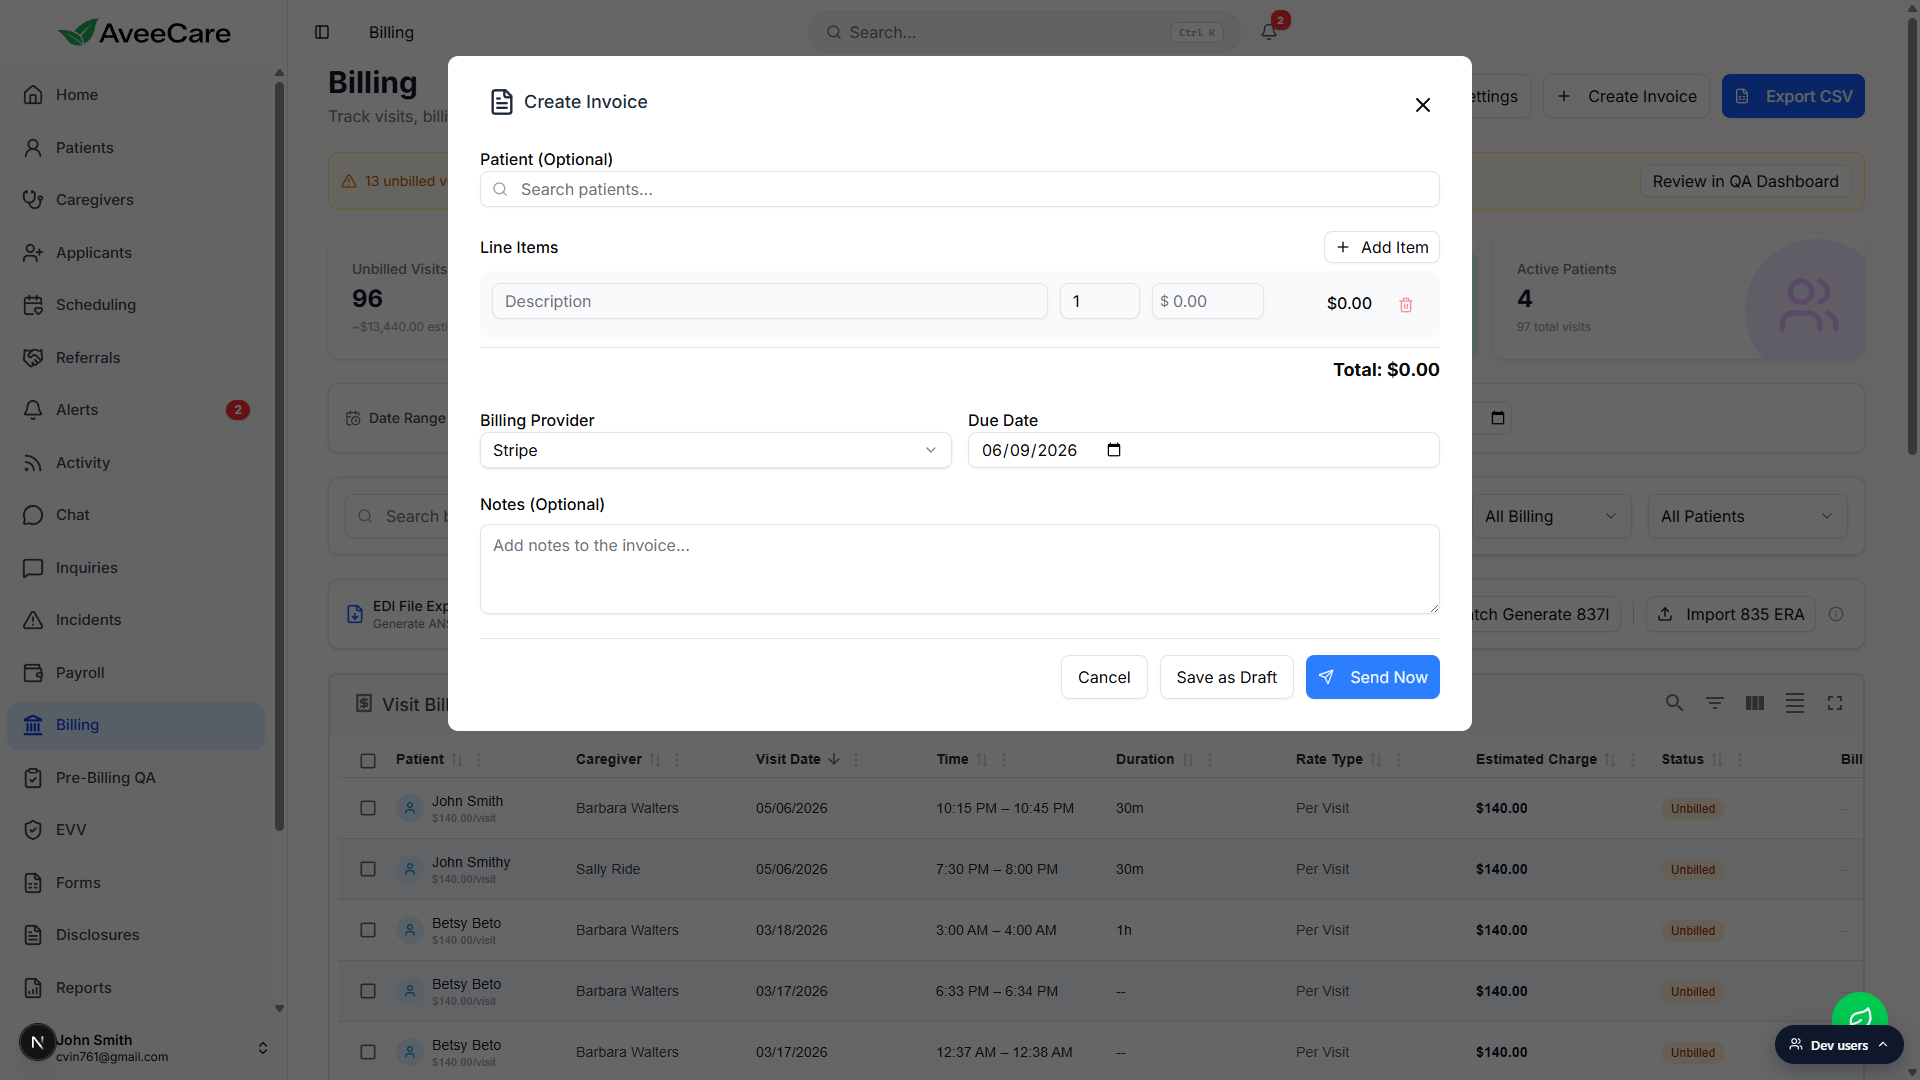Image resolution: width=1920 pixels, height=1080 pixels.
Task: Check Betsy Beto 12:37 AM row
Action: click(368, 1052)
